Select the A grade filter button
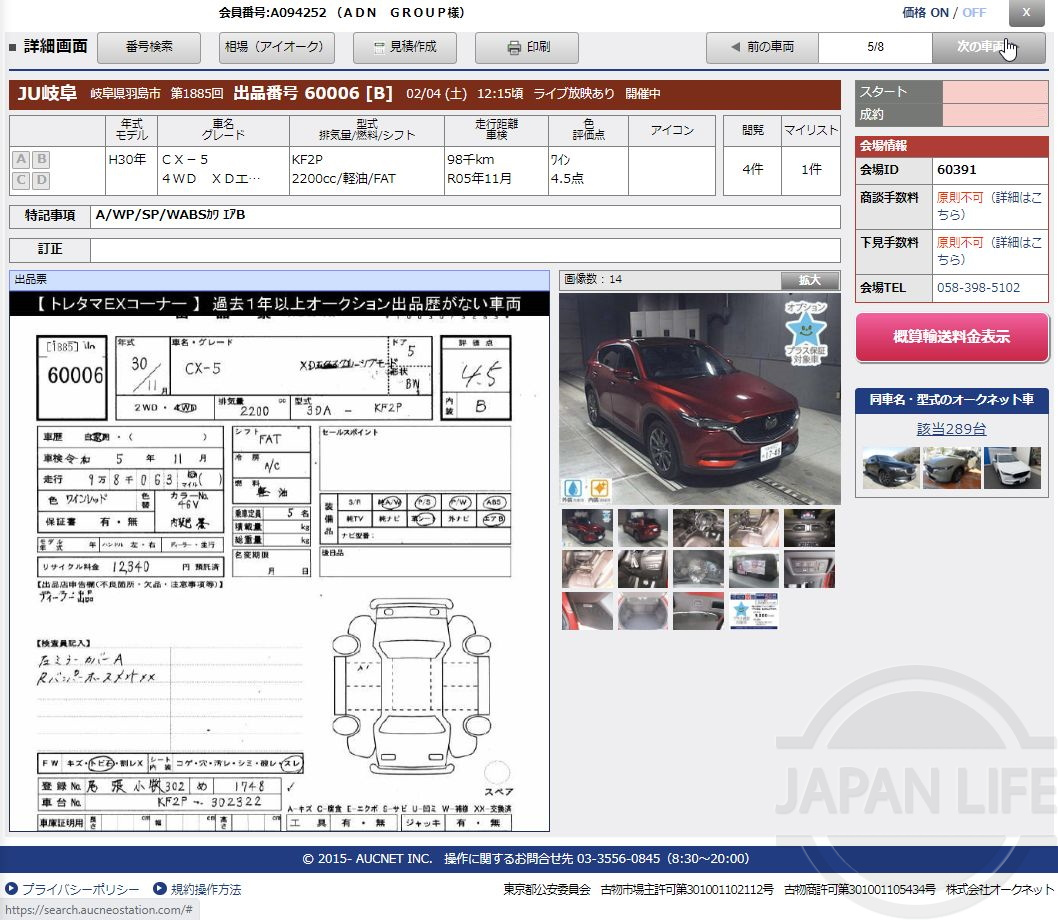 click(x=20, y=158)
